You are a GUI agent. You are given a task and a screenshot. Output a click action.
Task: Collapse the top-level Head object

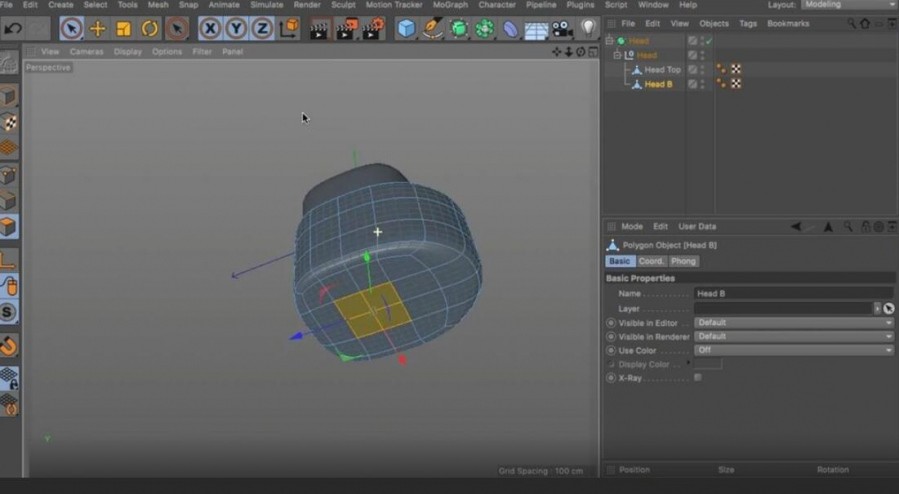(609, 41)
